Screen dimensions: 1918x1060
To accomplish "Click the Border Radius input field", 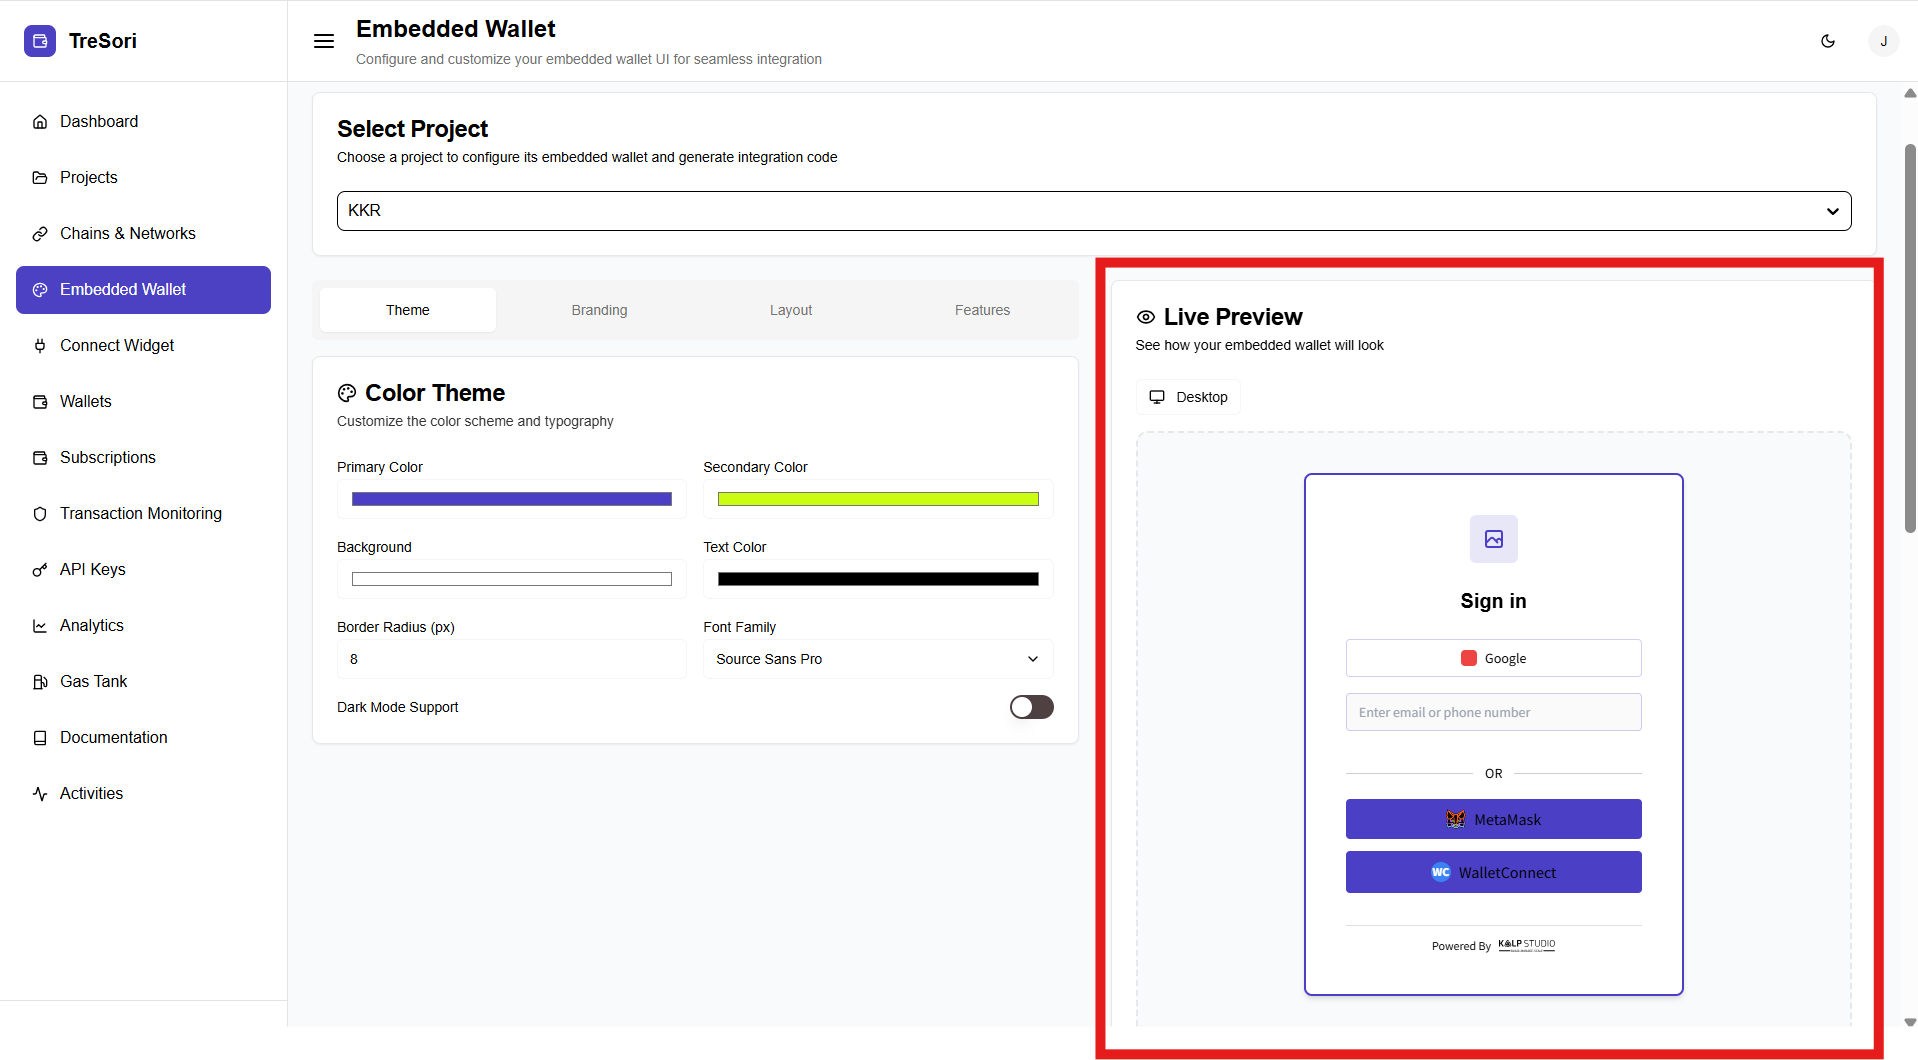I will tap(511, 659).
